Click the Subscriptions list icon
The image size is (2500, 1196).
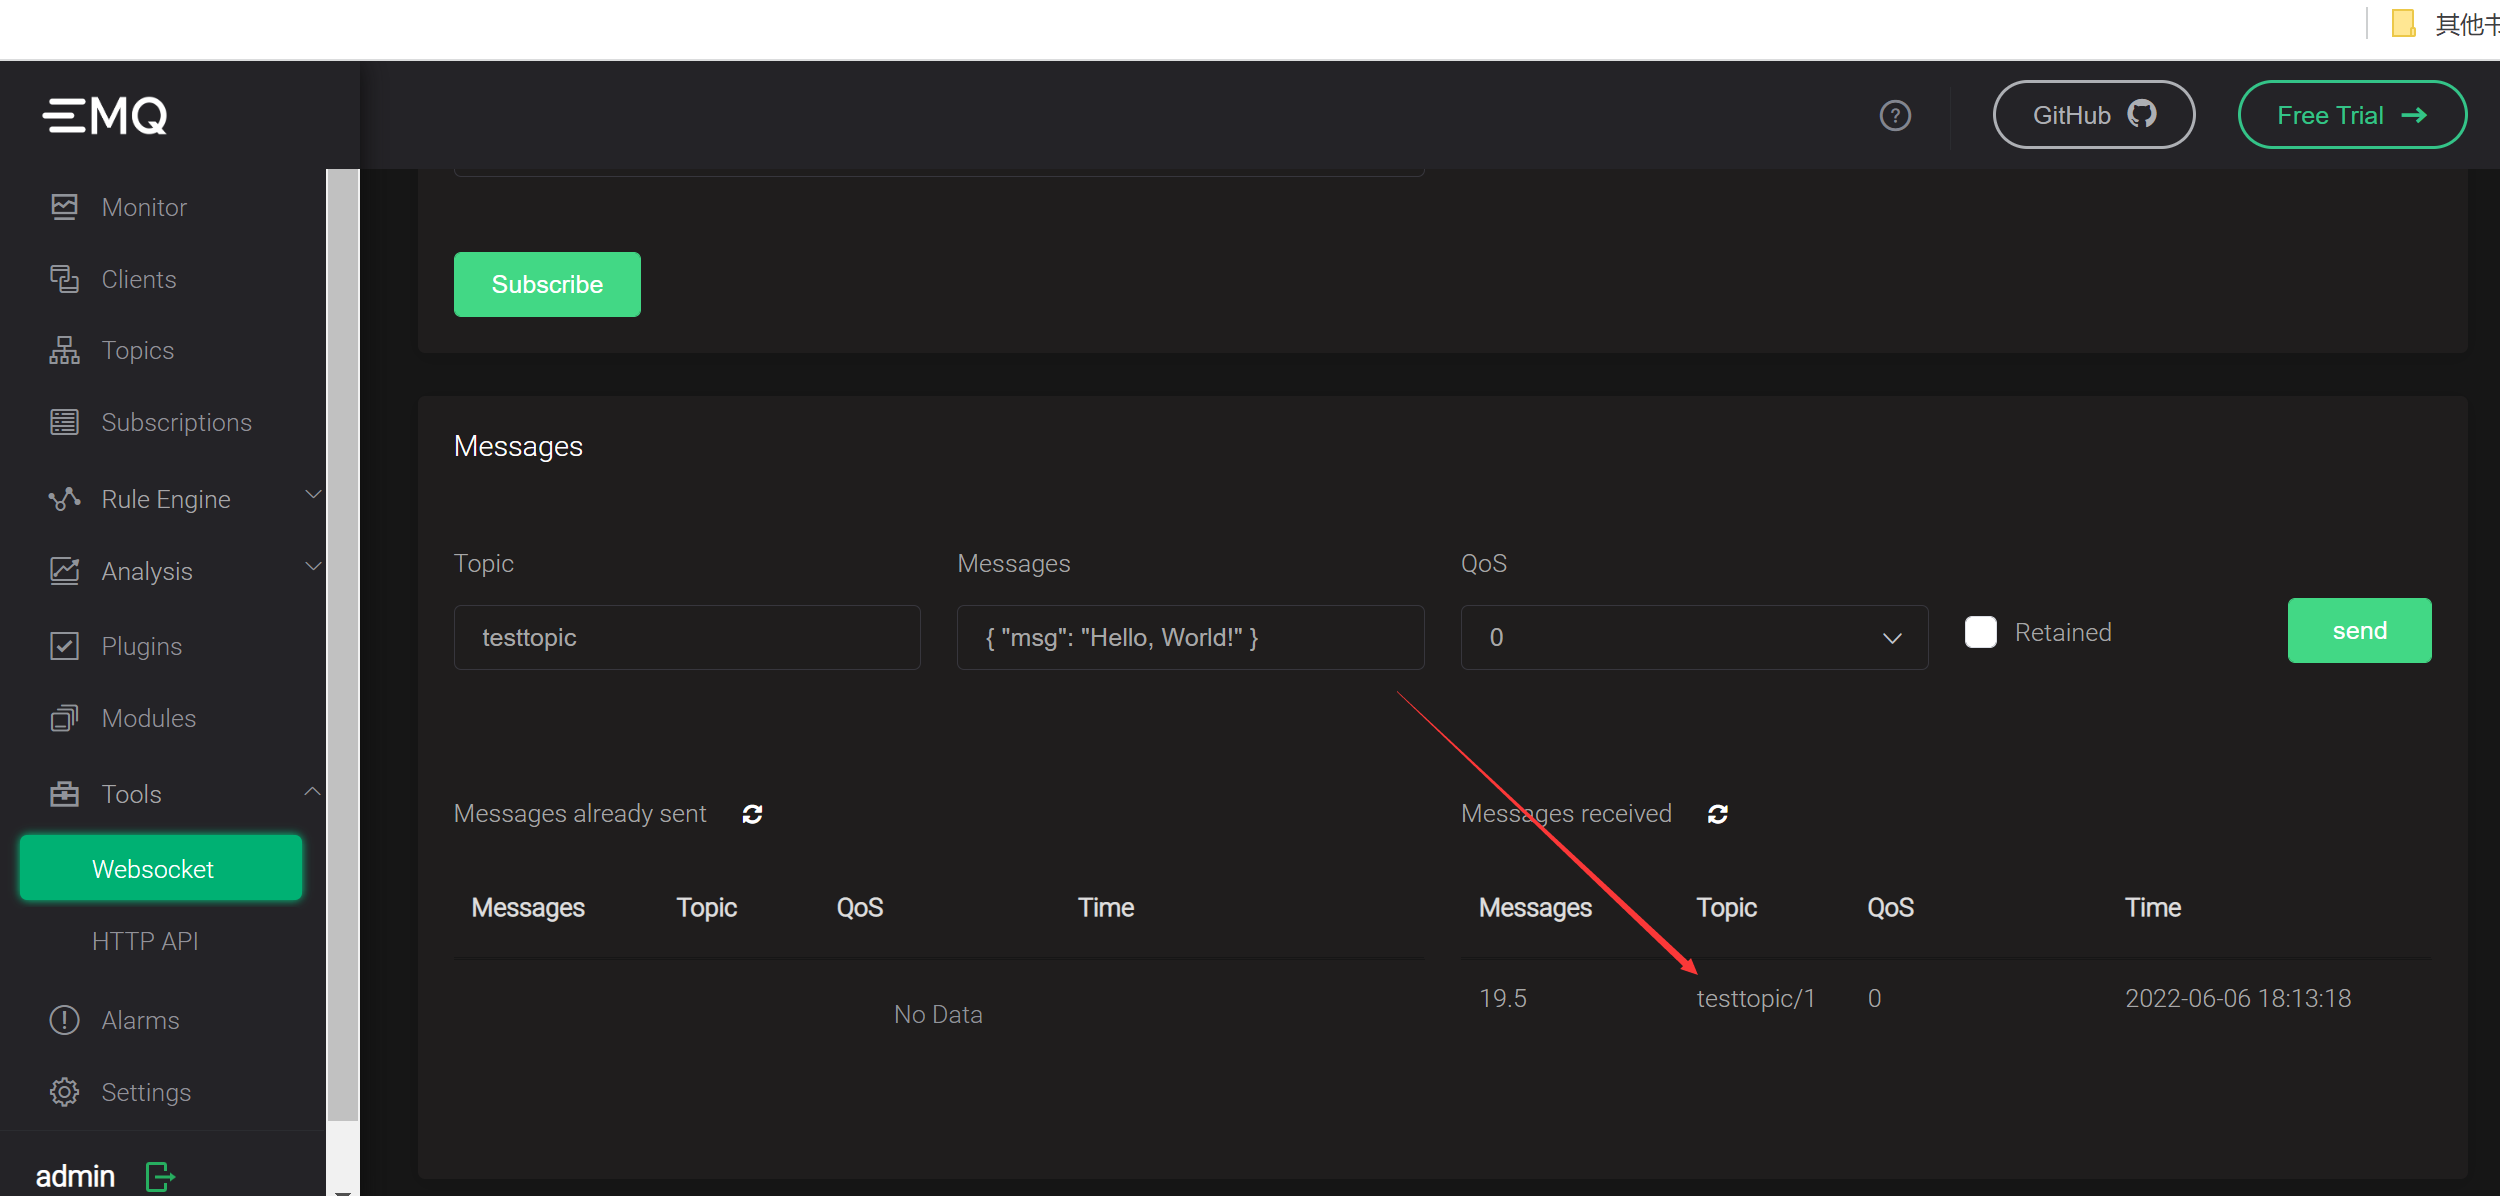click(64, 422)
